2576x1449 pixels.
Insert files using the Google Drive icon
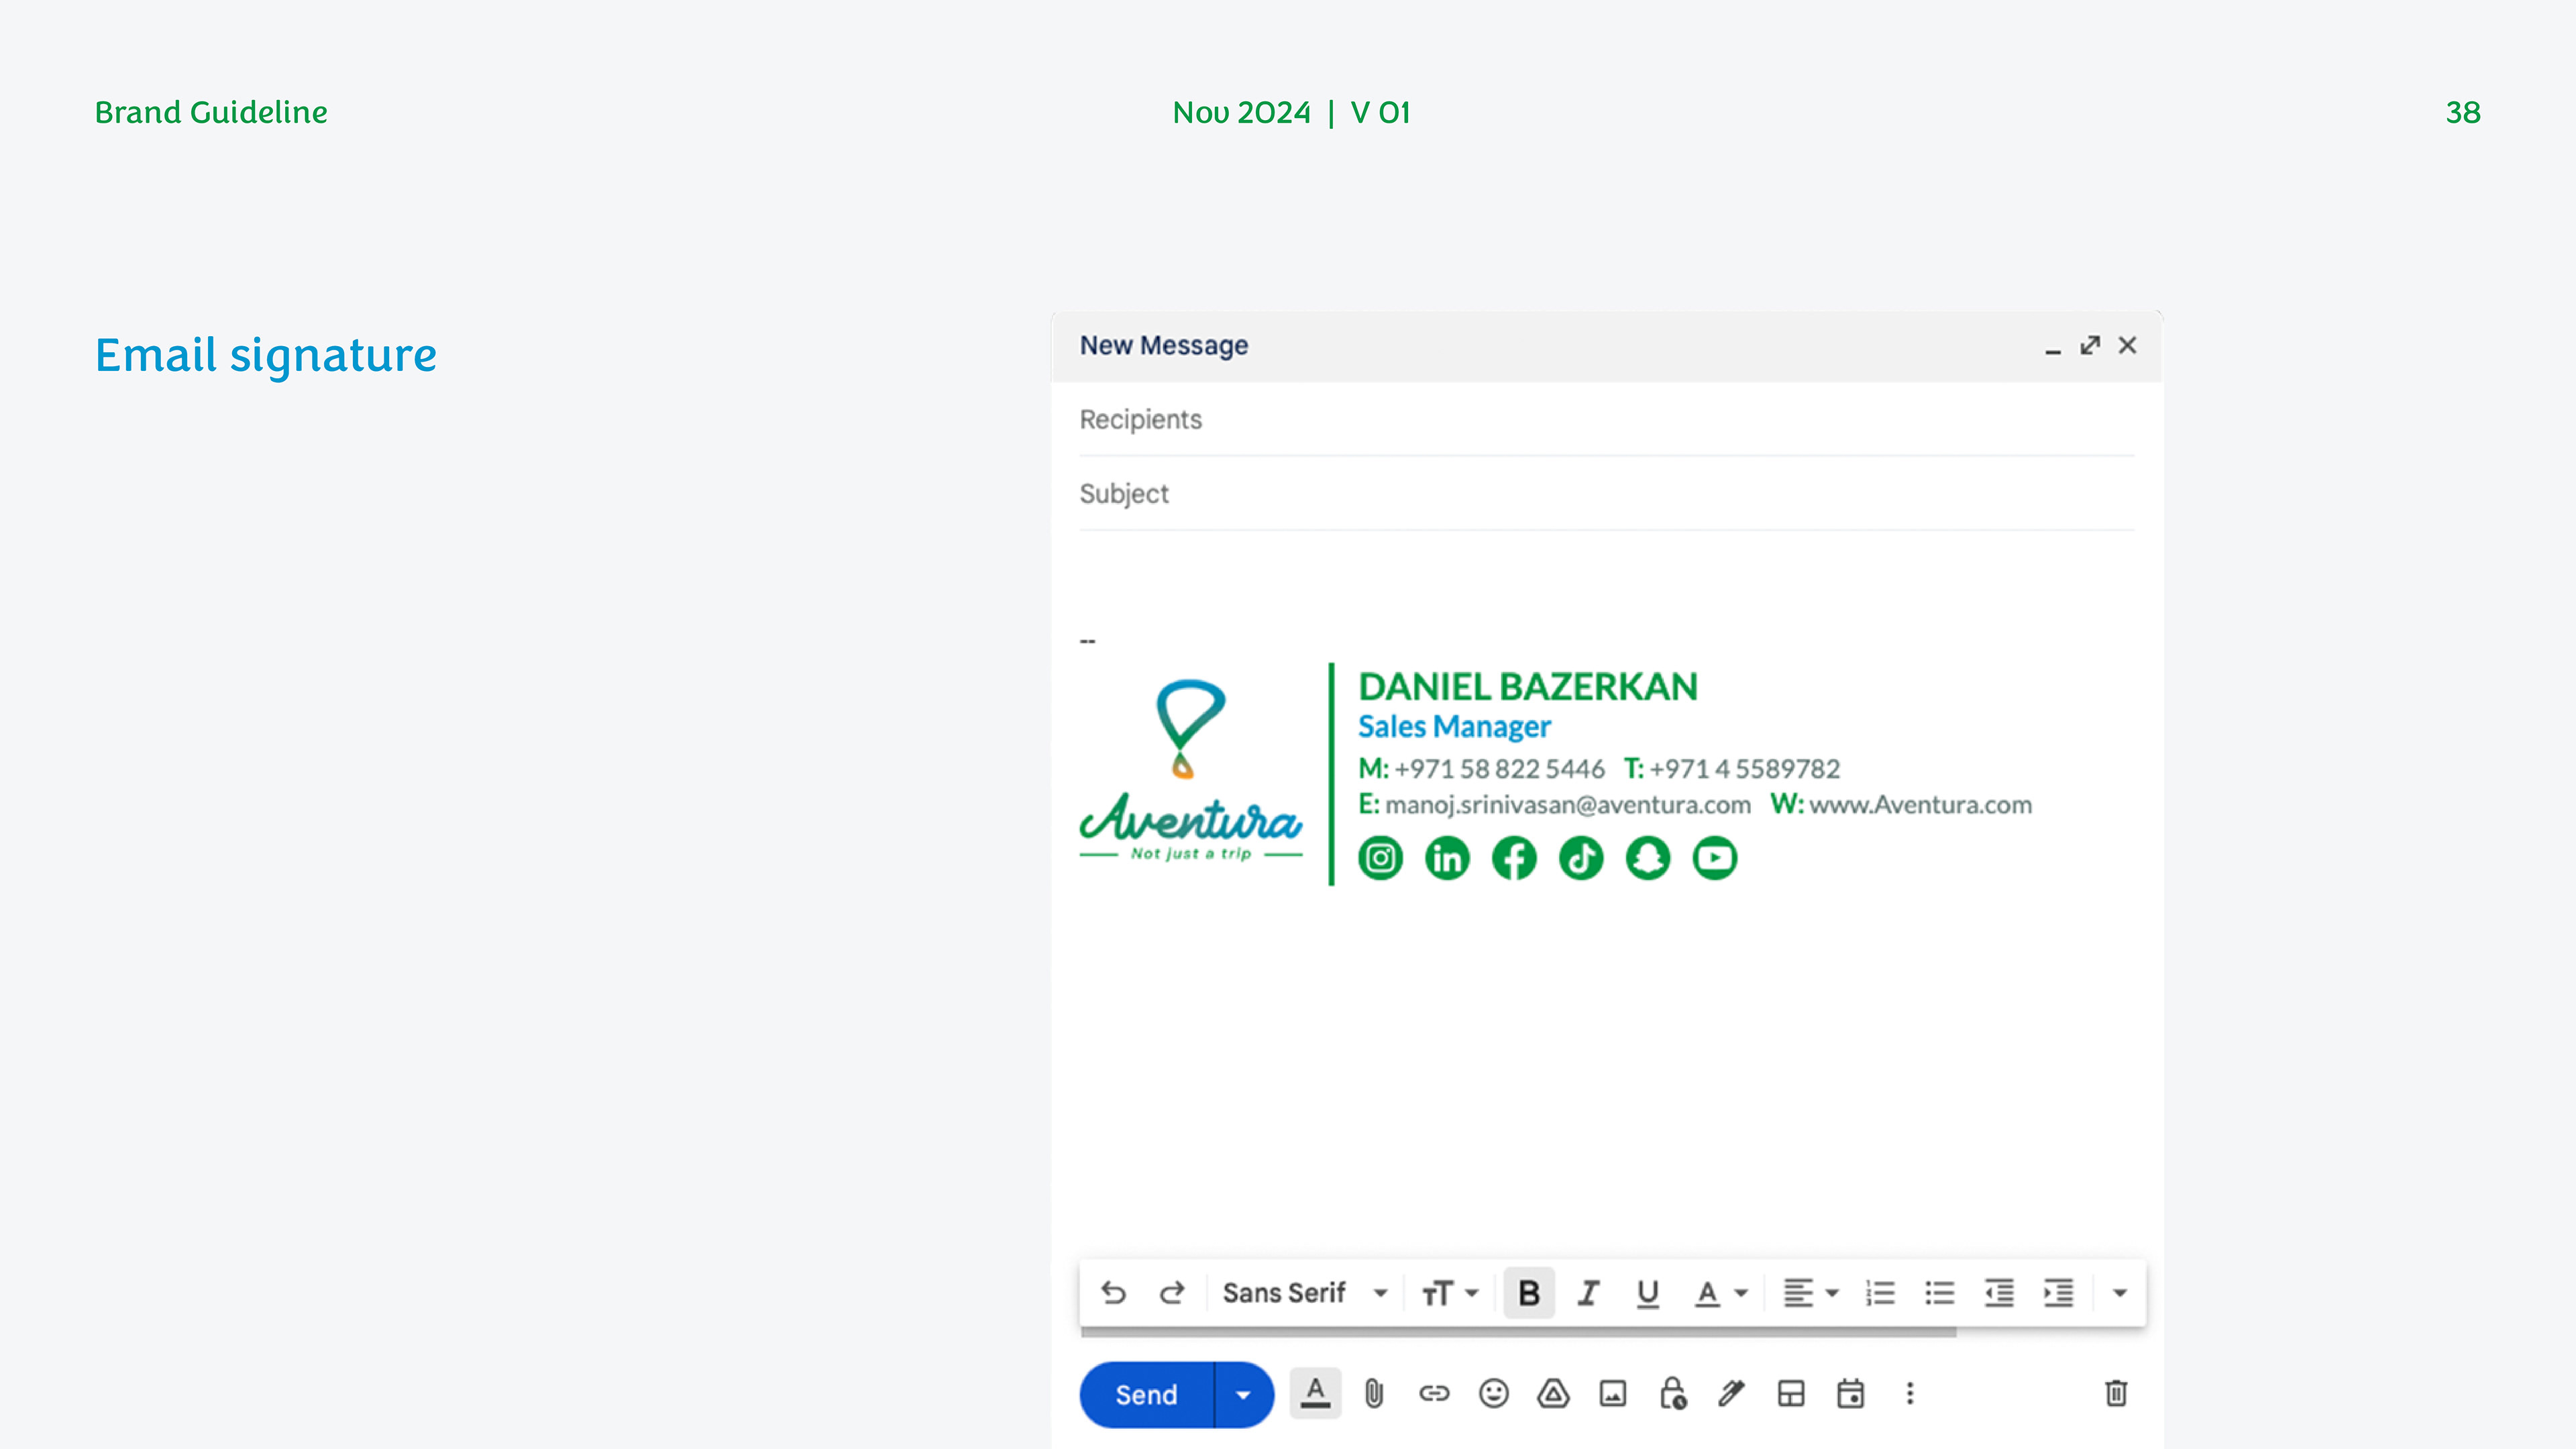point(1553,1394)
